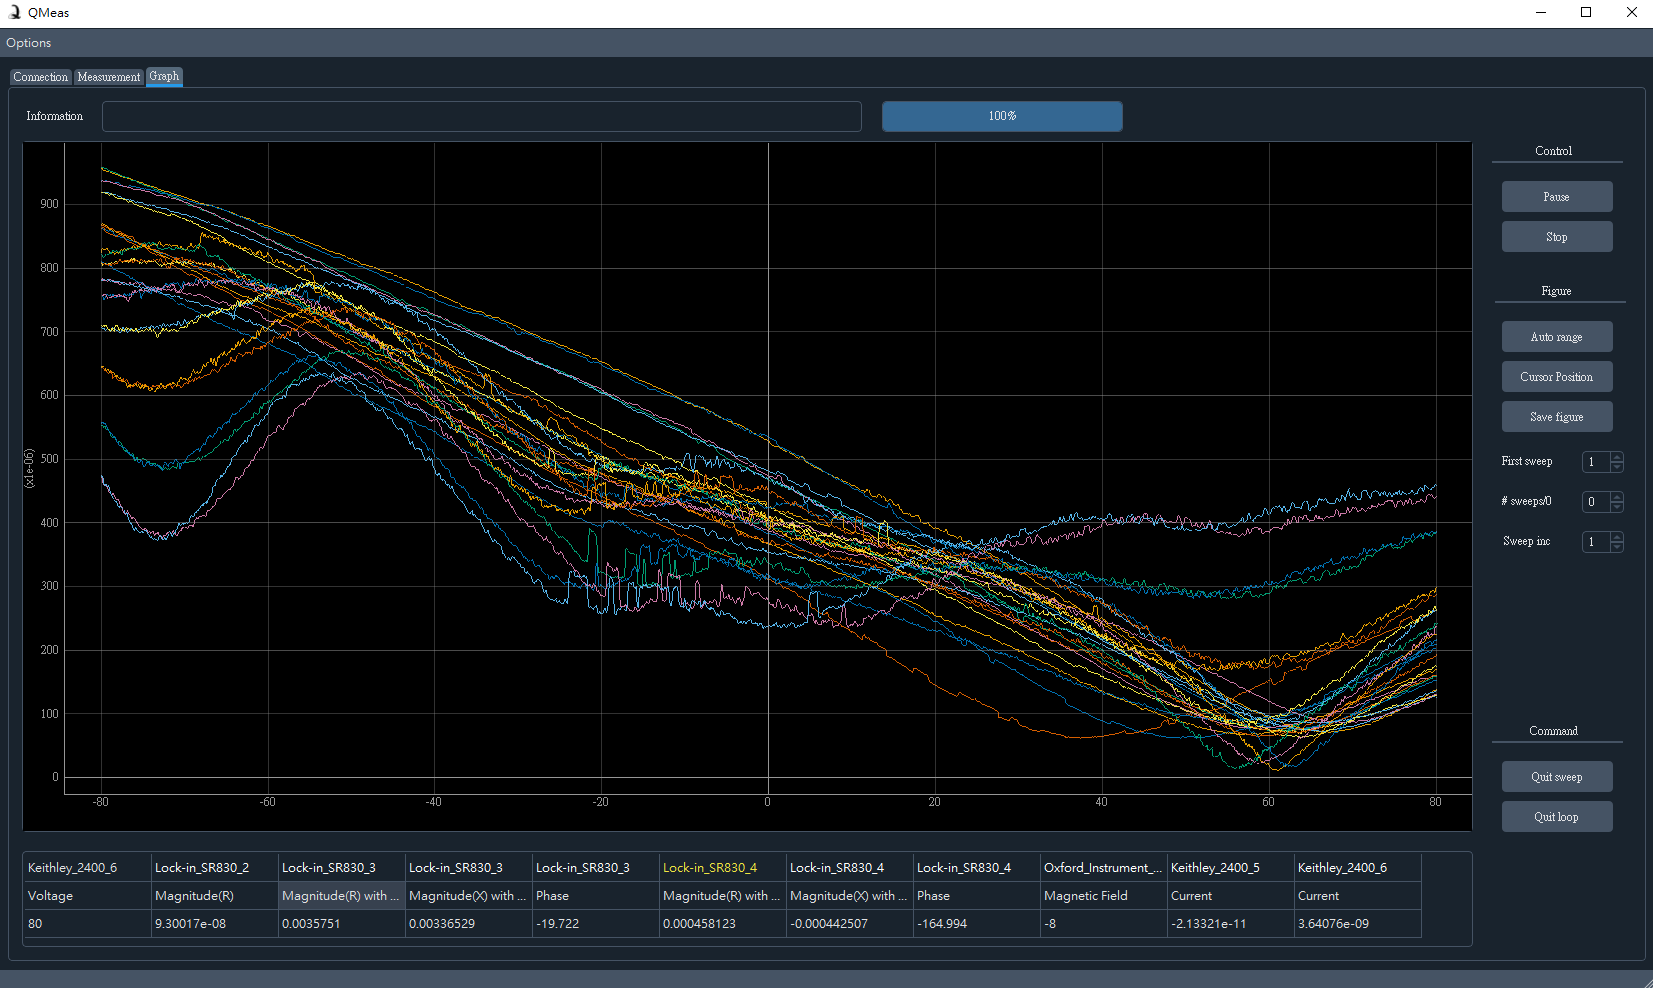Click the Voltage value 80 cell
The width and height of the screenshot is (1653, 988).
pyautogui.click(x=87, y=924)
